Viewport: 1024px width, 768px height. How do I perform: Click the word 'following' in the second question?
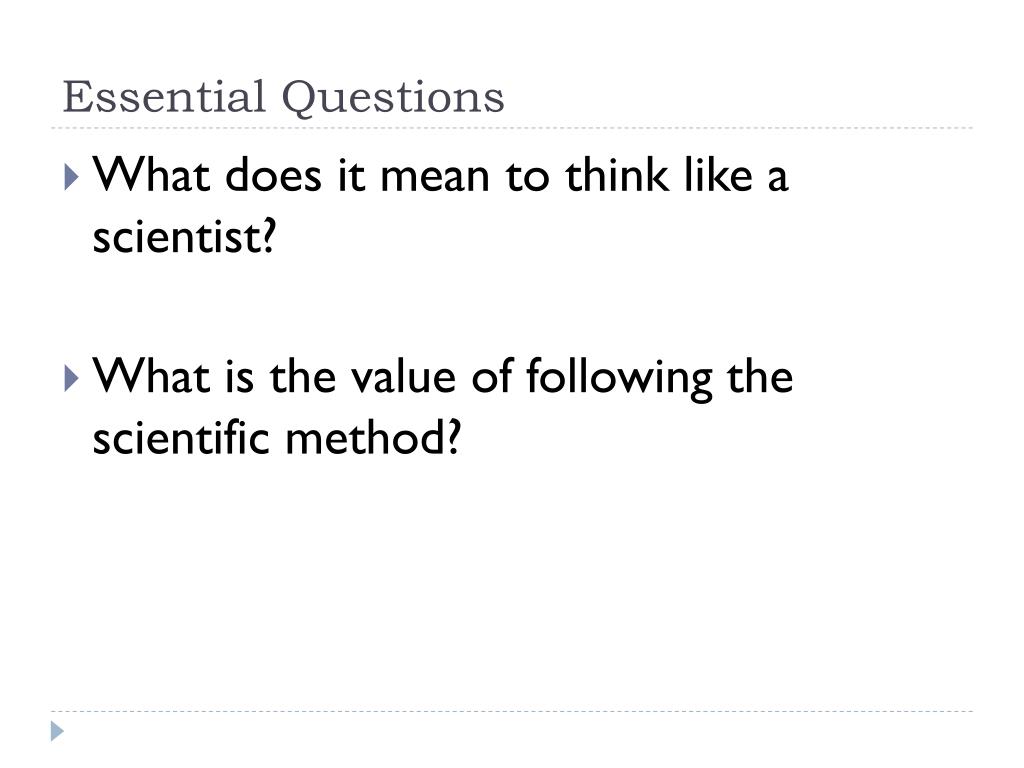click(619, 379)
